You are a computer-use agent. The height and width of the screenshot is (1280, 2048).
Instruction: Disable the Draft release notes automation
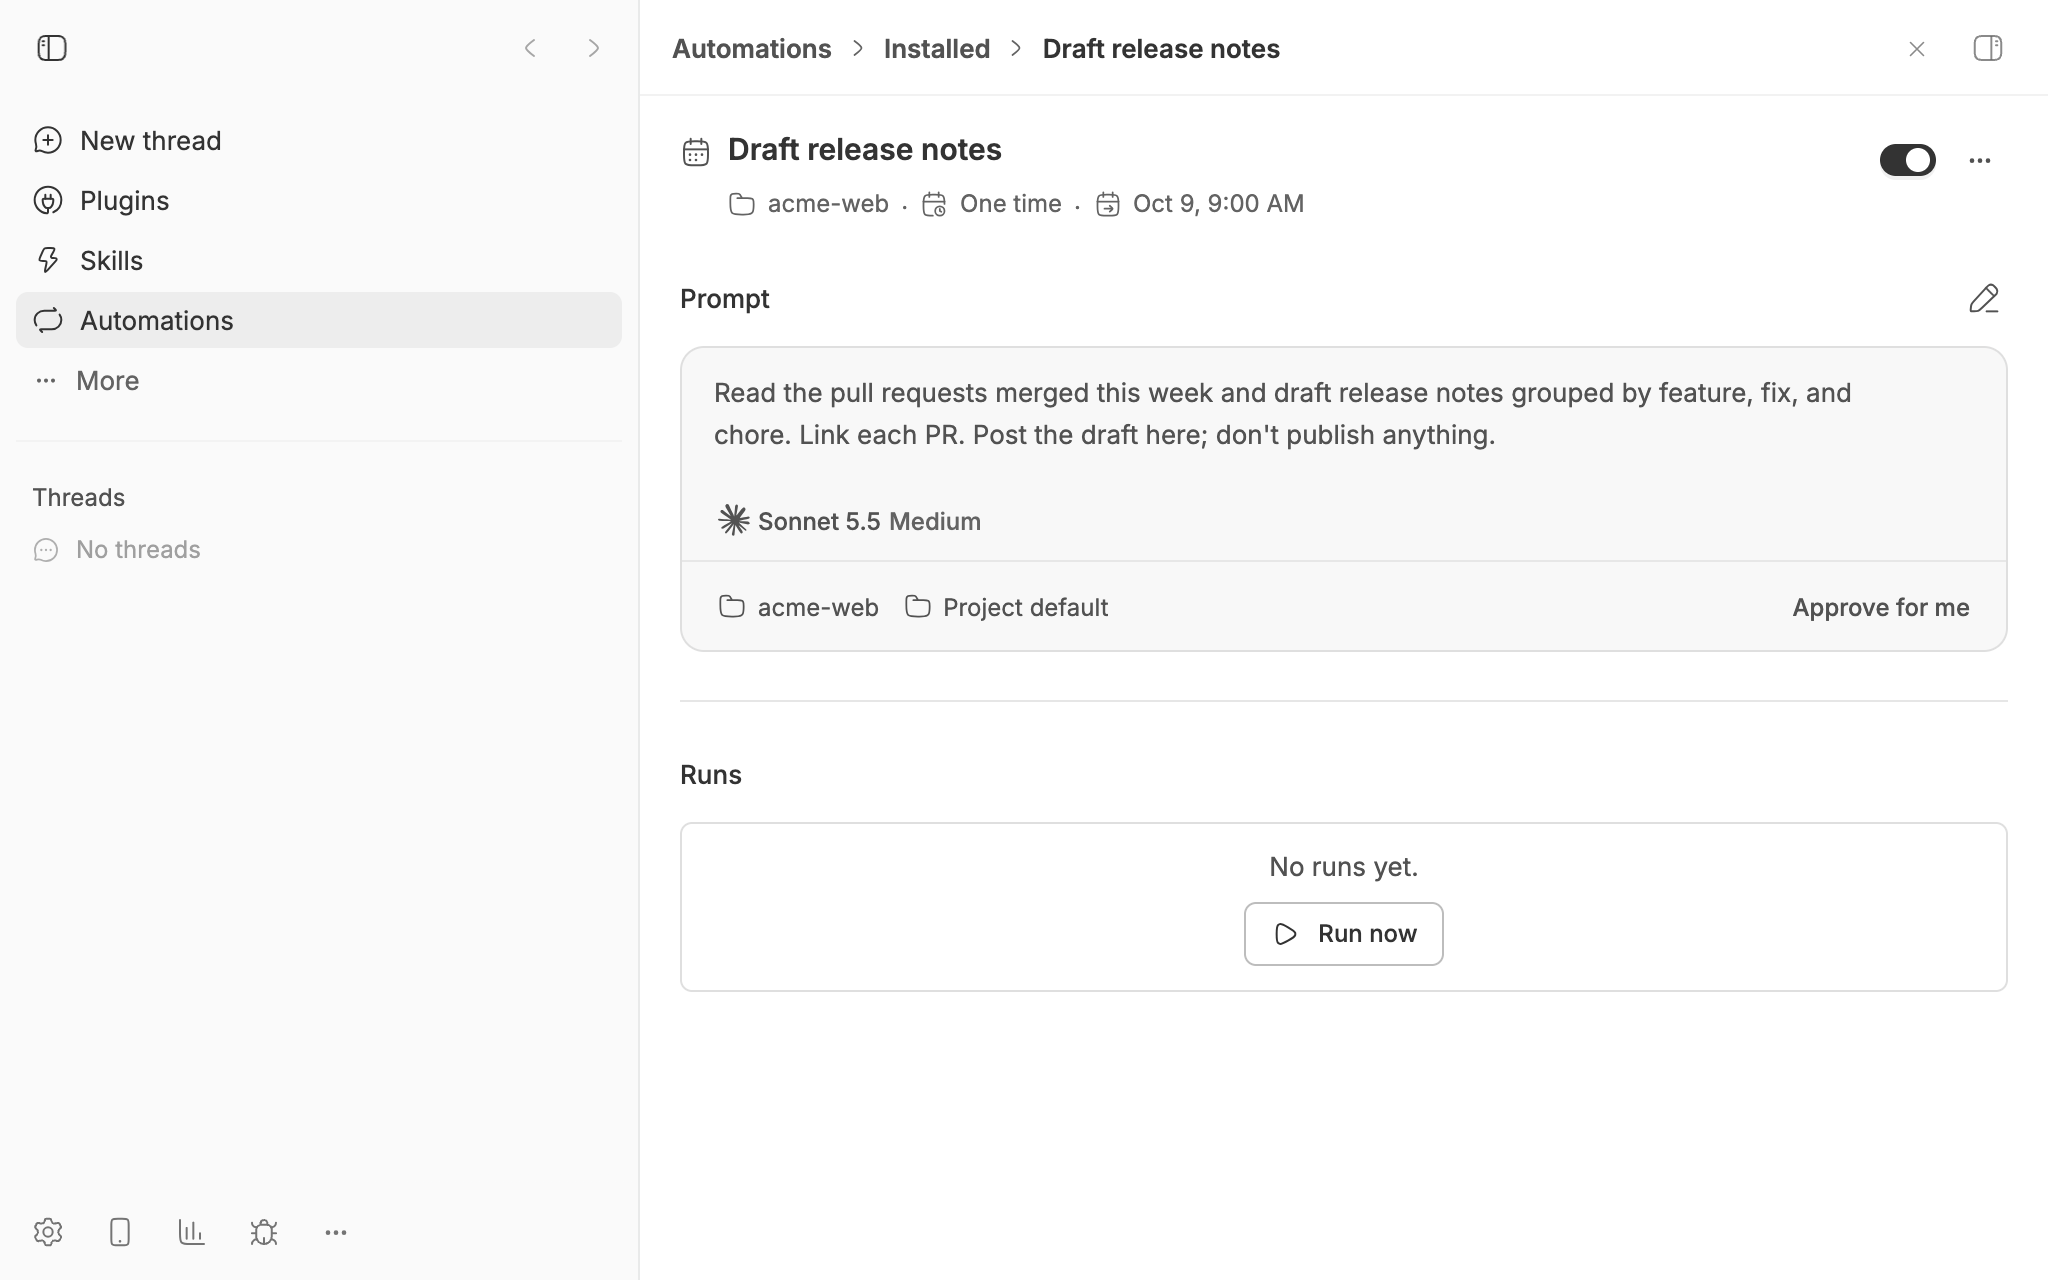1908,160
